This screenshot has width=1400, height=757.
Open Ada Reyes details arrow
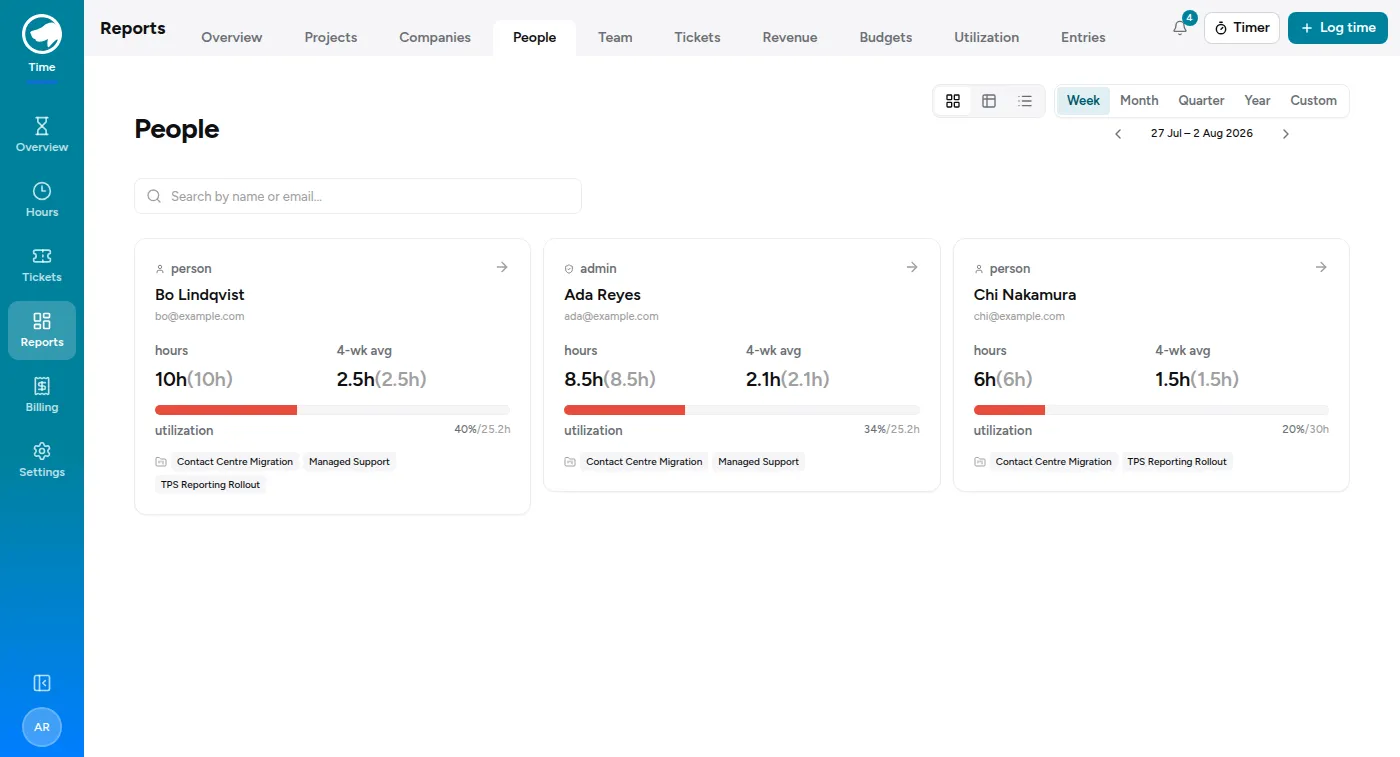tap(912, 267)
